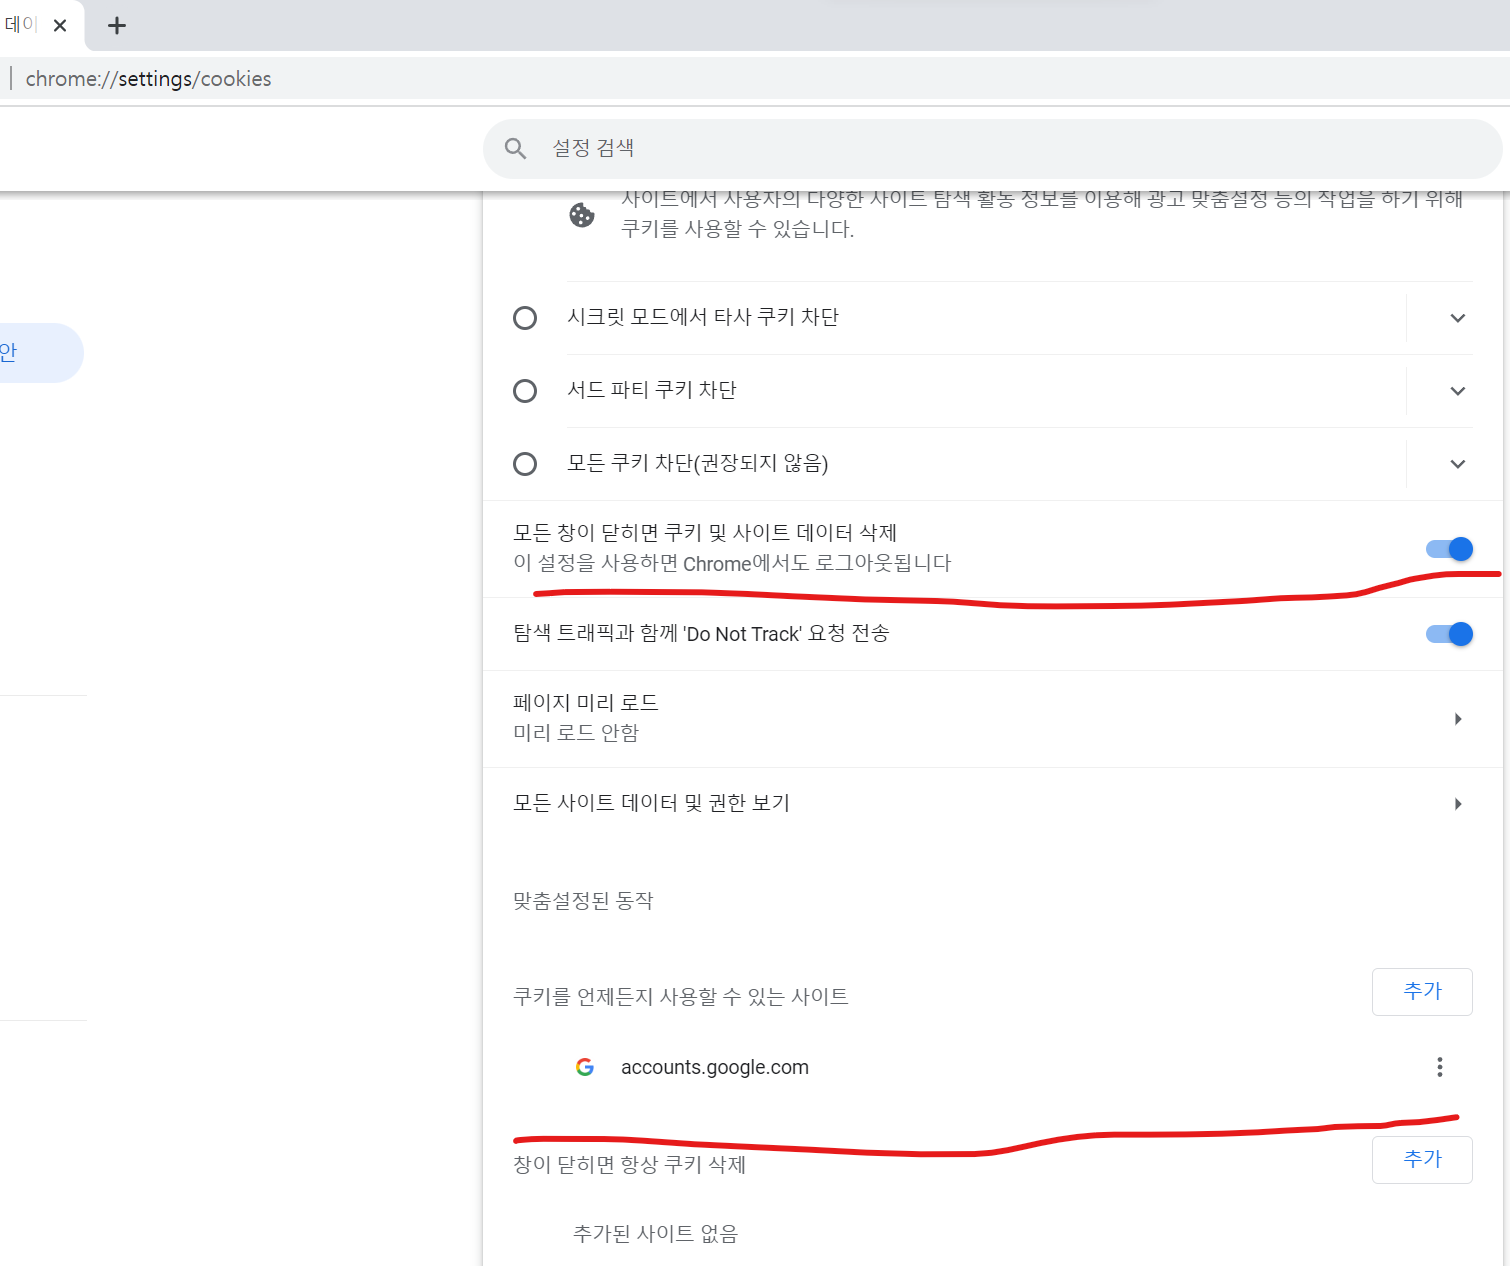1510x1266 pixels.
Task: Click 추가 next to 쿠키를 언제든지 사용할 수 있는 사이트
Action: pos(1422,991)
